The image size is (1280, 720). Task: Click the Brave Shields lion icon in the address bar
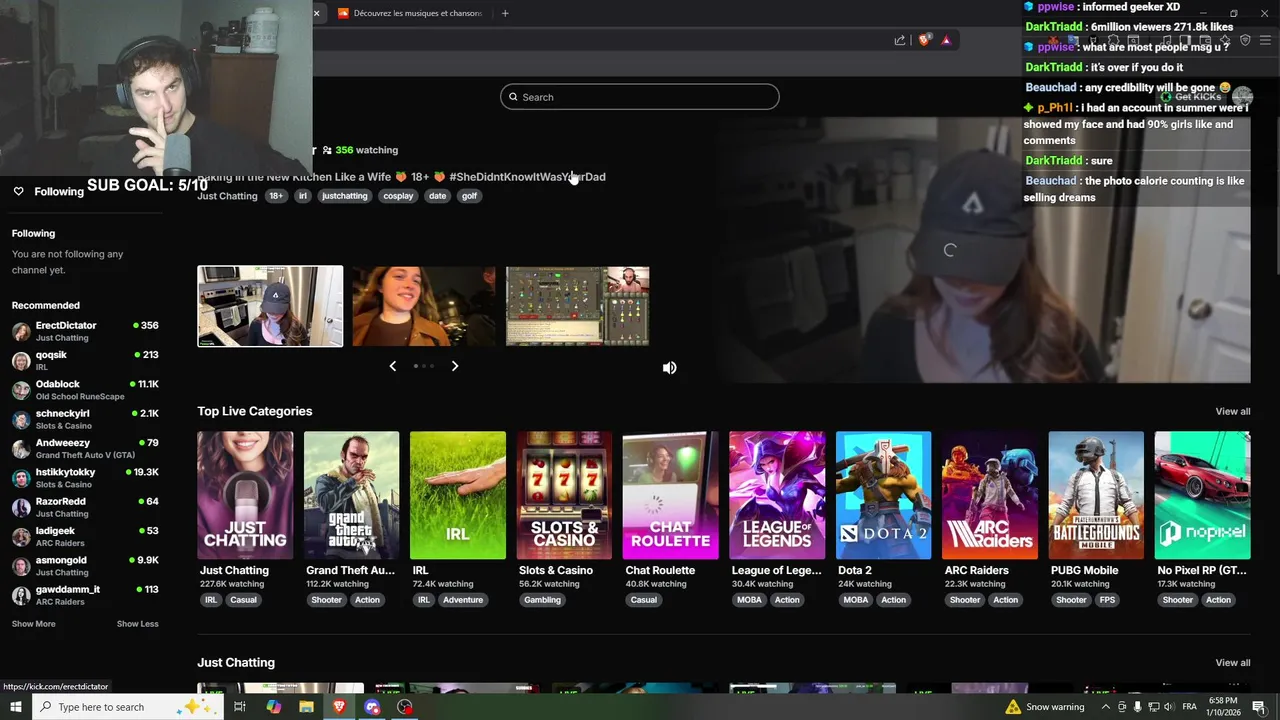click(925, 40)
